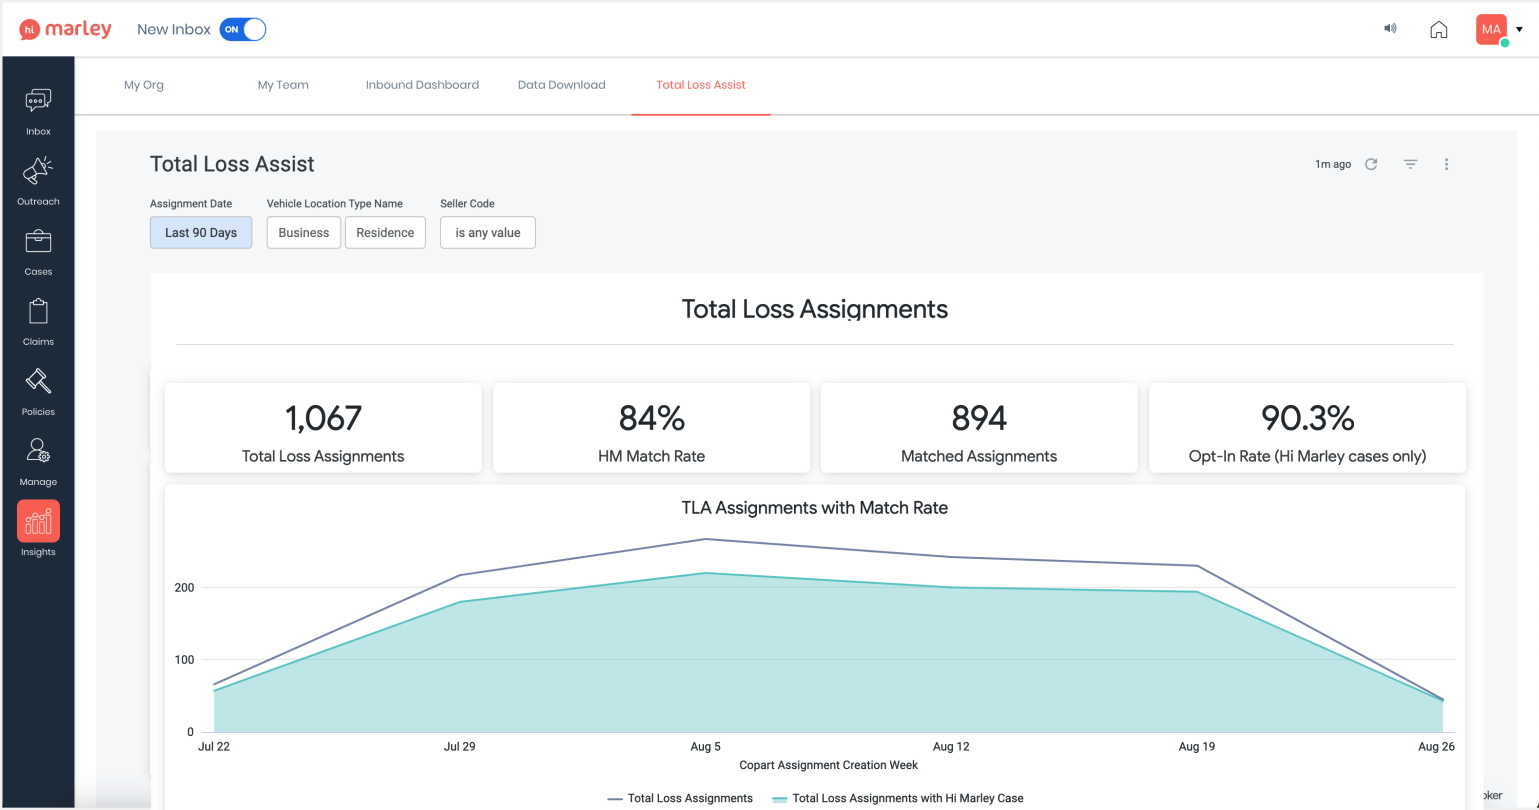Toggle the New Inbox switch off
The height and width of the screenshot is (810, 1539).
coord(243,29)
